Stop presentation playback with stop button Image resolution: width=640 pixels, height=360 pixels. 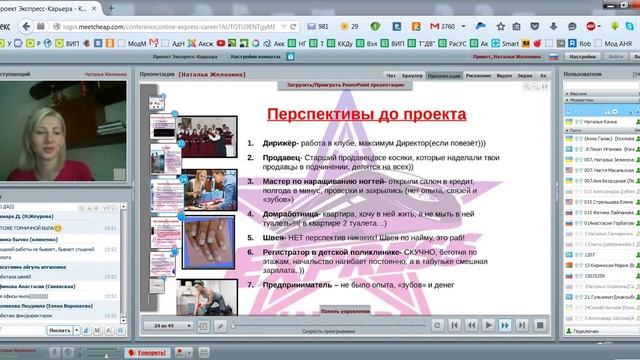[x=540, y=325]
